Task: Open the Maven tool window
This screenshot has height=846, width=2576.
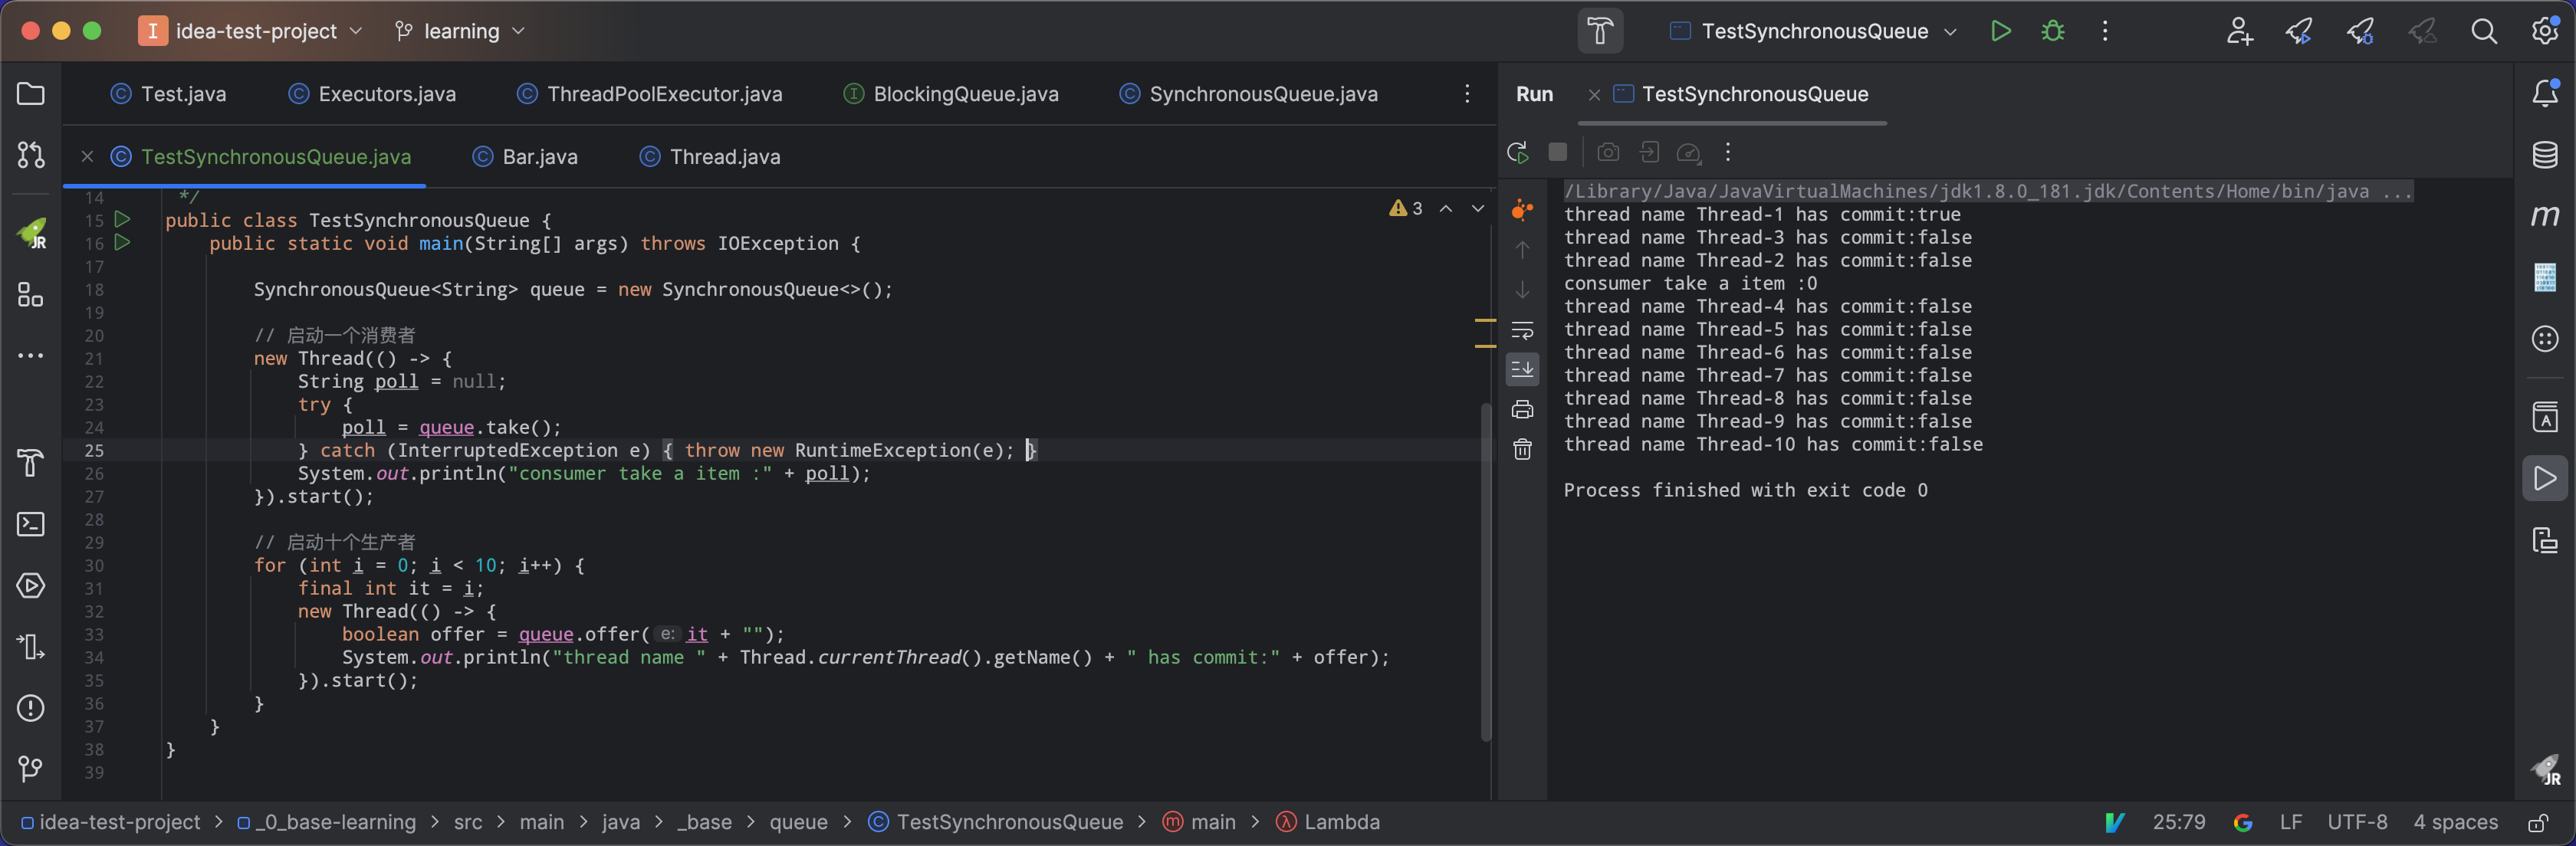Action: tap(2544, 216)
